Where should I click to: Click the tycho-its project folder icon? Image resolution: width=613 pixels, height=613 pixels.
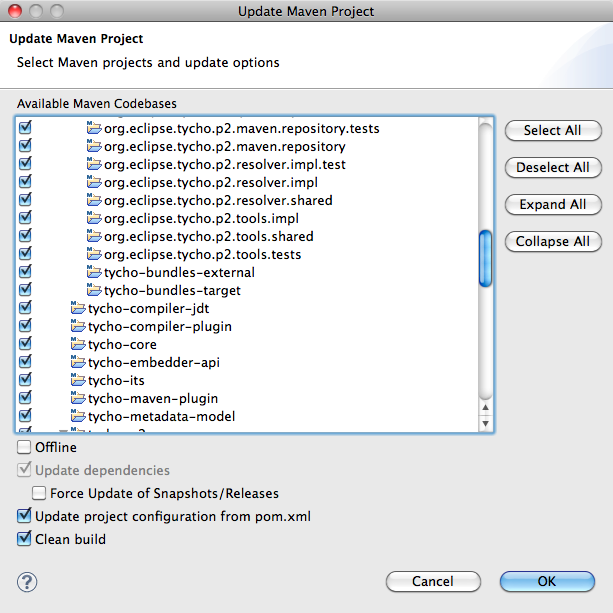click(x=79, y=380)
